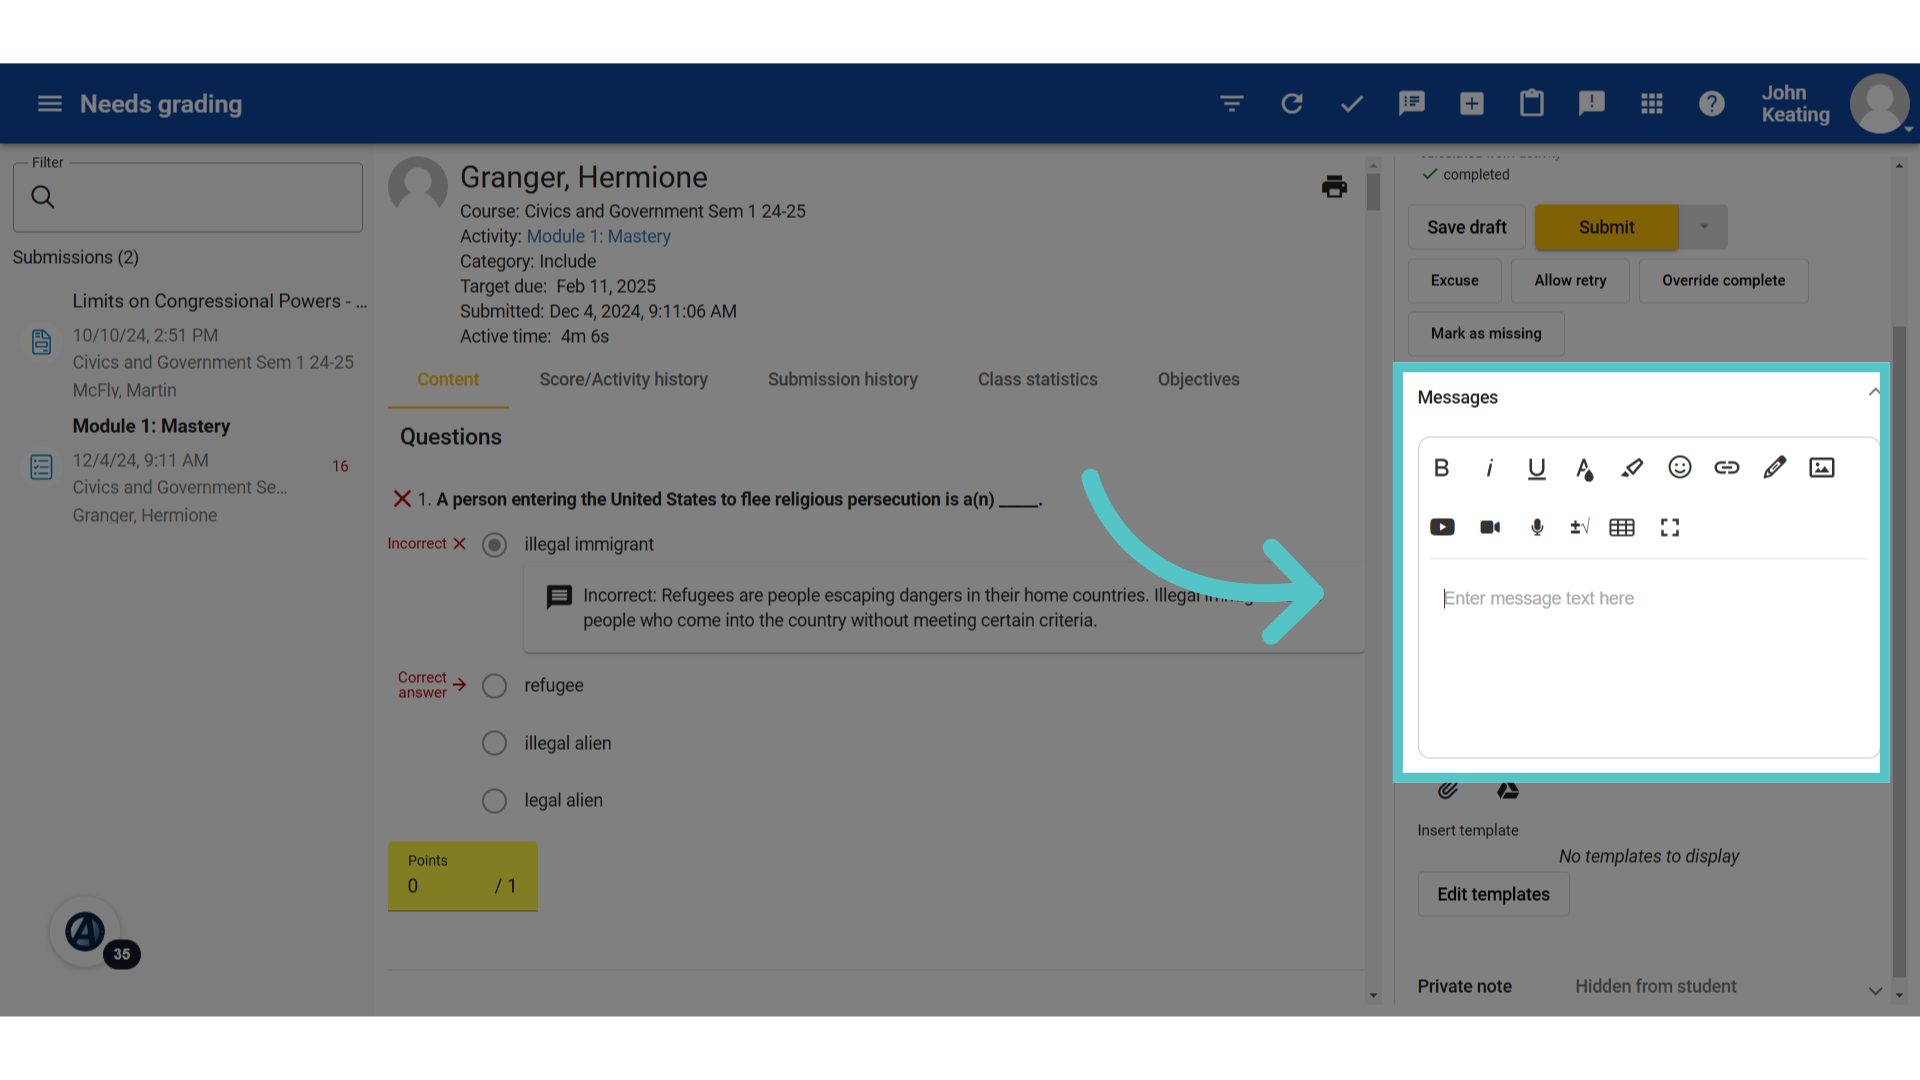Click the Override complete button
Image resolution: width=1920 pixels, height=1080 pixels.
[1723, 281]
